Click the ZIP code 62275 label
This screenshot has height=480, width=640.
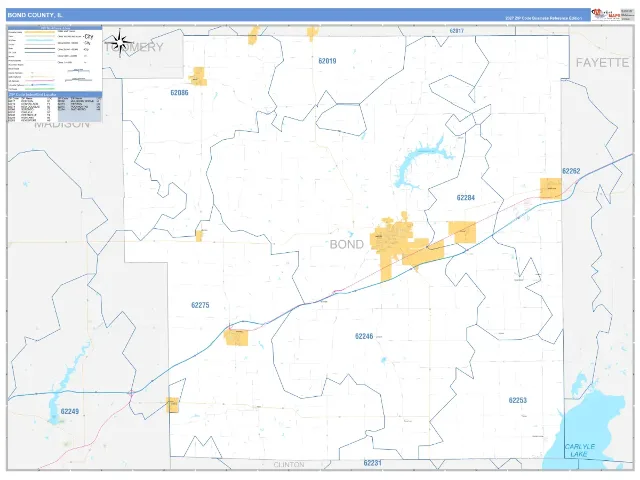click(200, 305)
